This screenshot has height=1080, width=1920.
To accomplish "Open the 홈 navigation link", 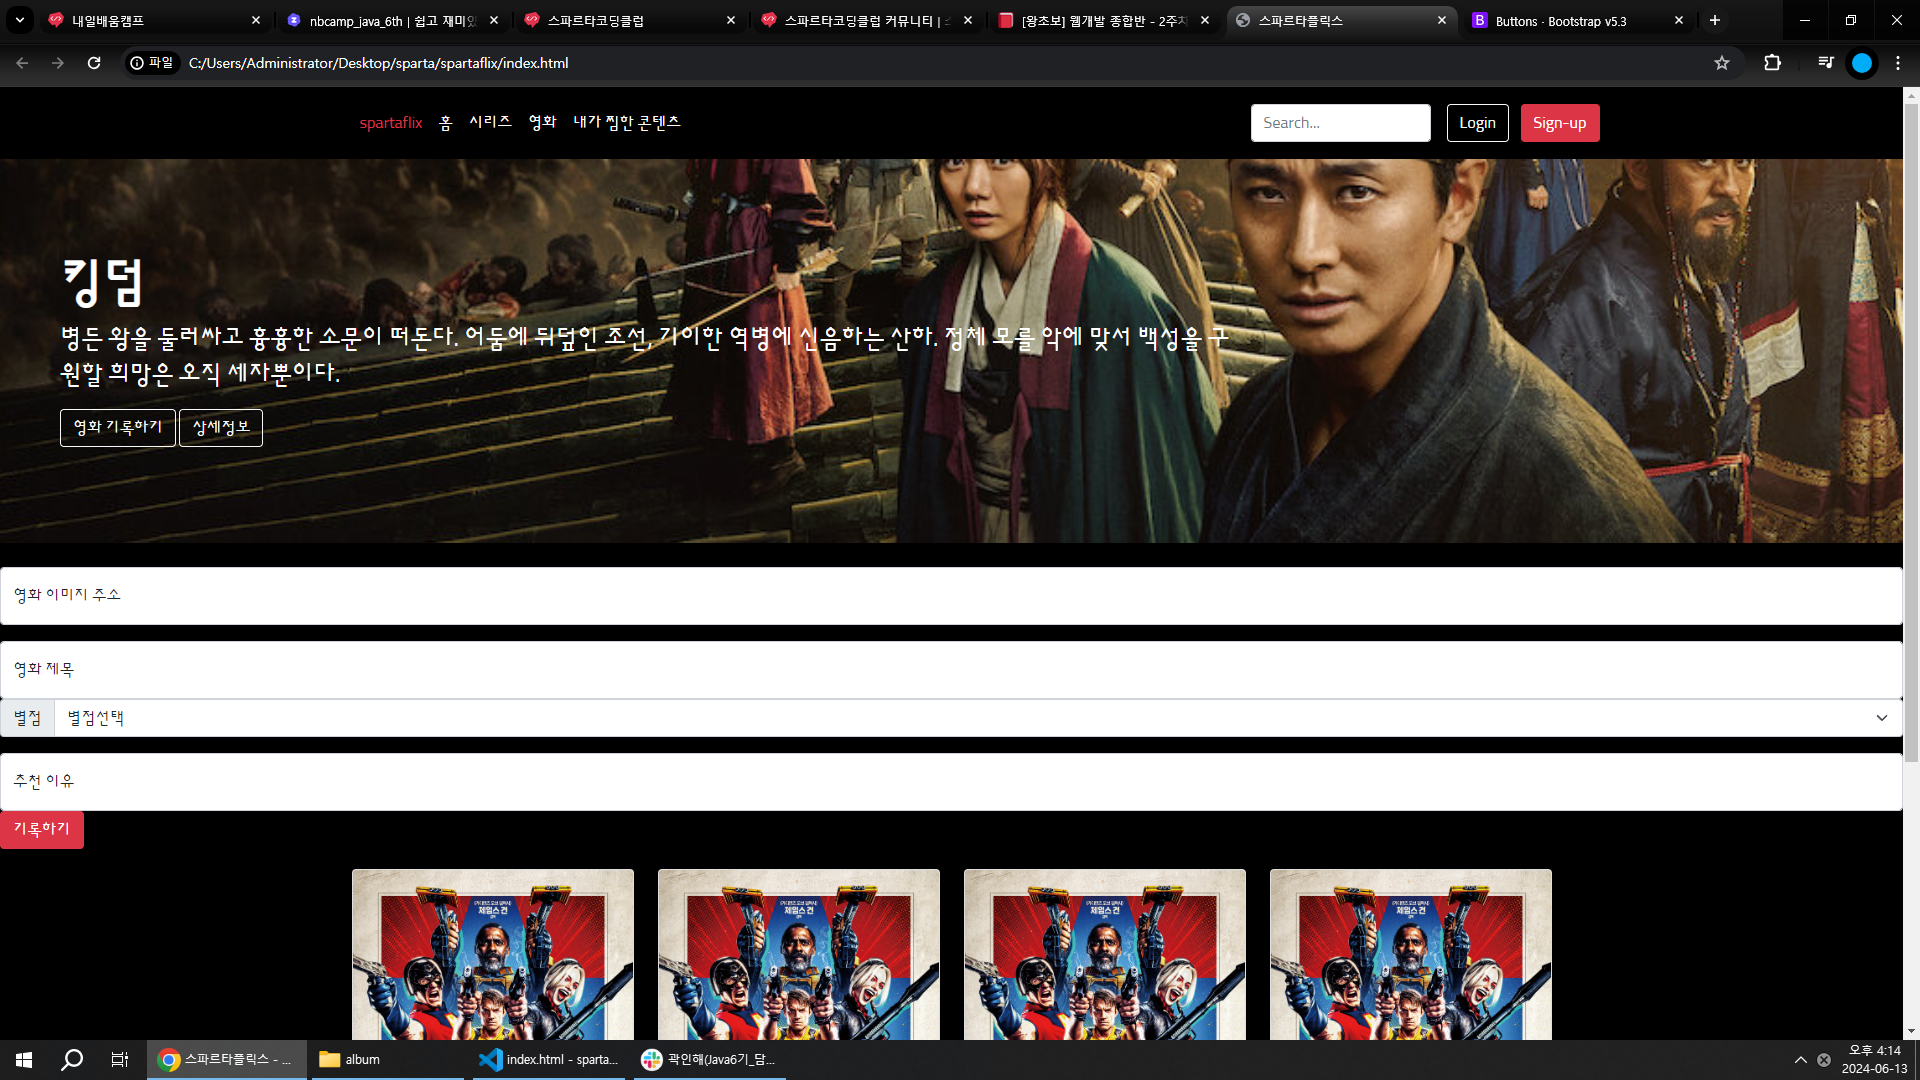I will pyautogui.click(x=446, y=123).
